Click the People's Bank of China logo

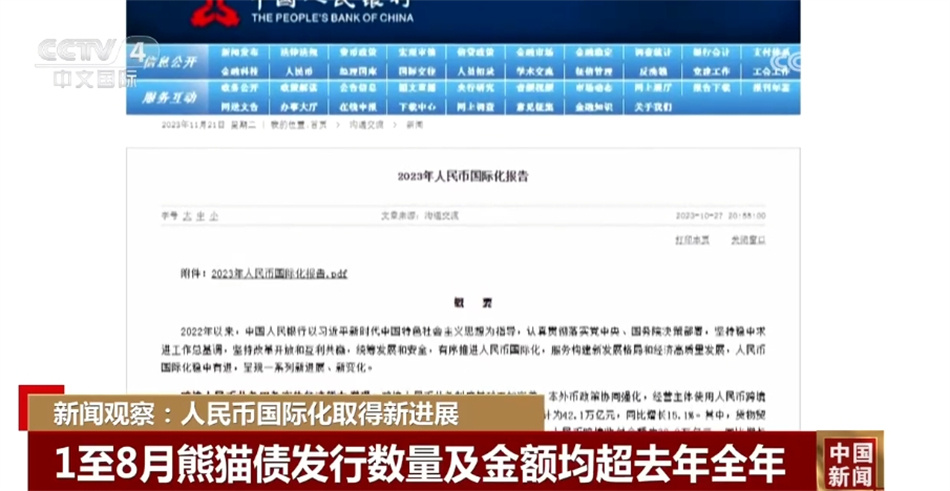coord(216,11)
